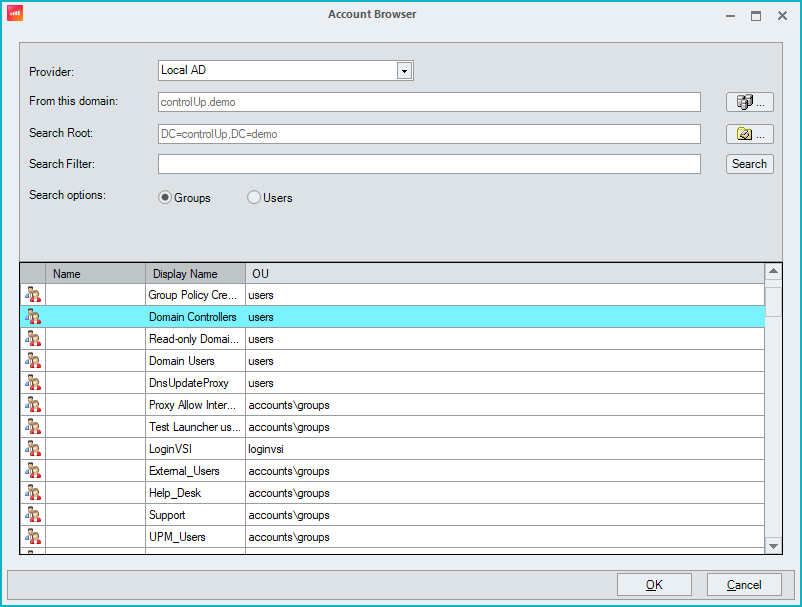Click the Search Root folder browse icon
This screenshot has width=802, height=607.
click(749, 133)
